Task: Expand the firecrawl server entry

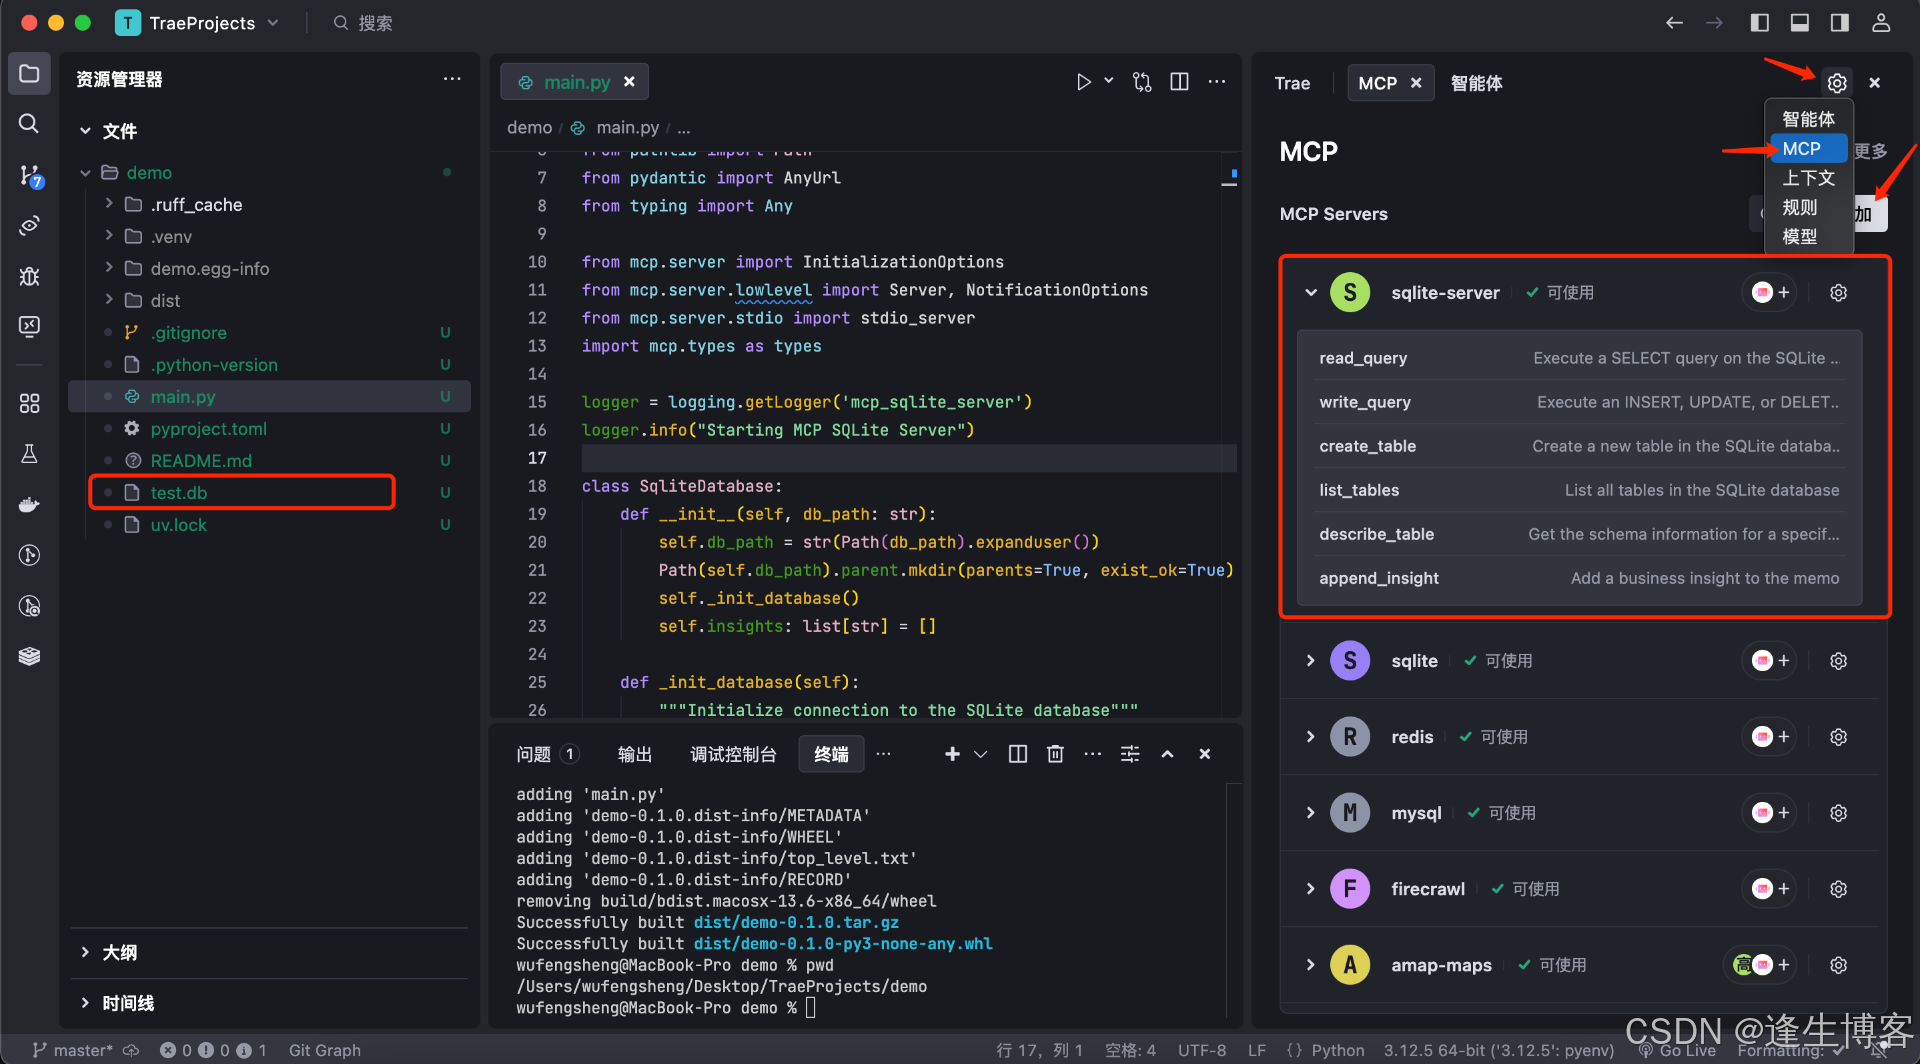Action: tap(1311, 889)
